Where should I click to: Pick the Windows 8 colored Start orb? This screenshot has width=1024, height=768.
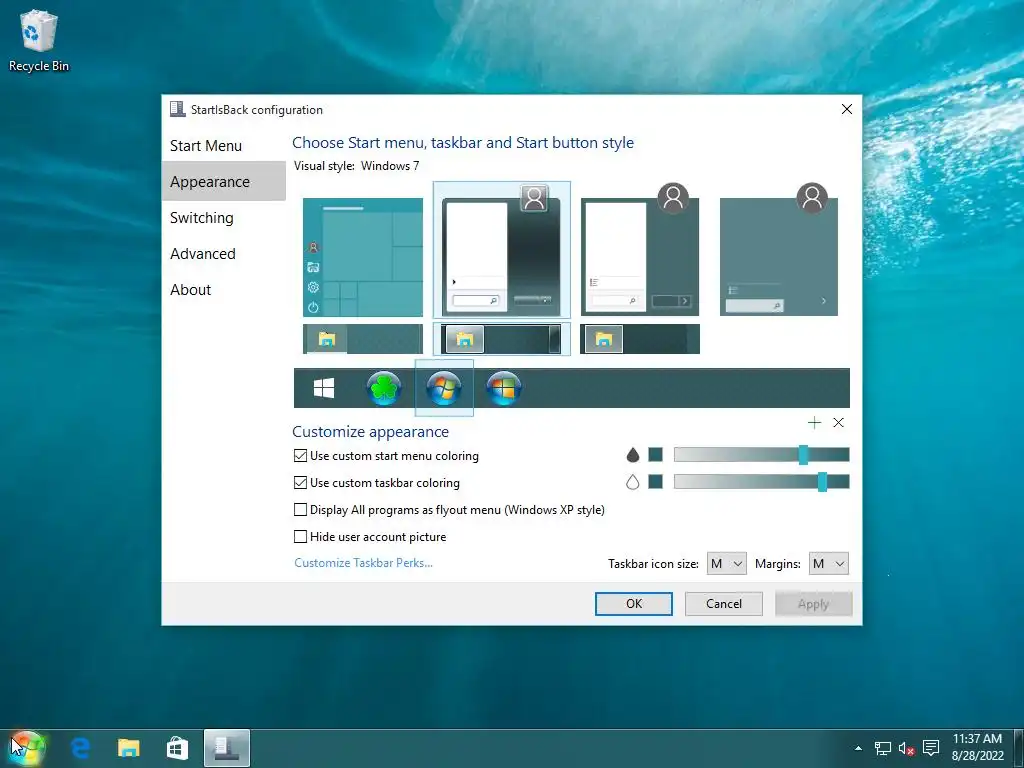pos(504,388)
